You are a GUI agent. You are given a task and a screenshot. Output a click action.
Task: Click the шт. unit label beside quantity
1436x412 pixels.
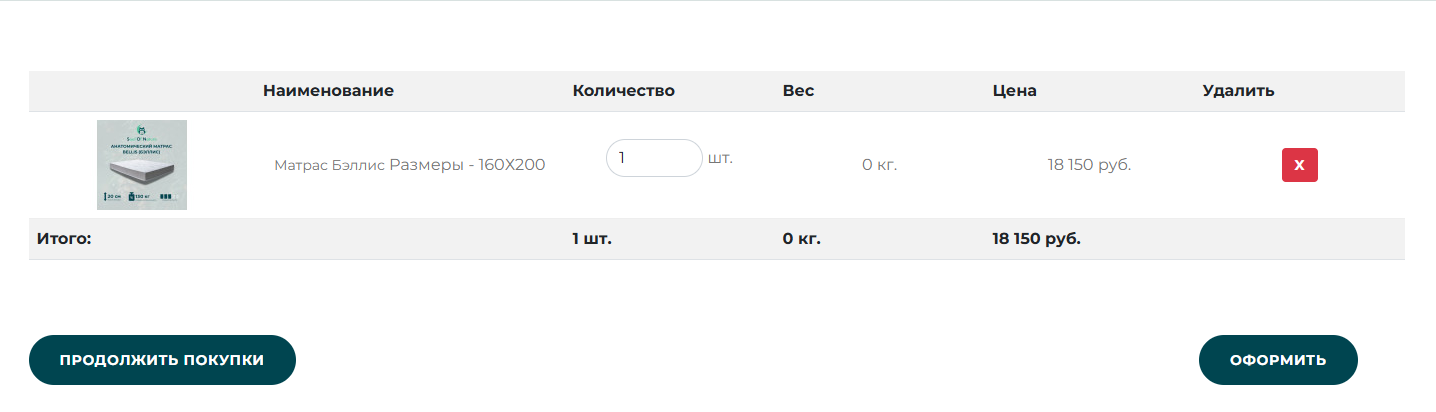point(720,158)
